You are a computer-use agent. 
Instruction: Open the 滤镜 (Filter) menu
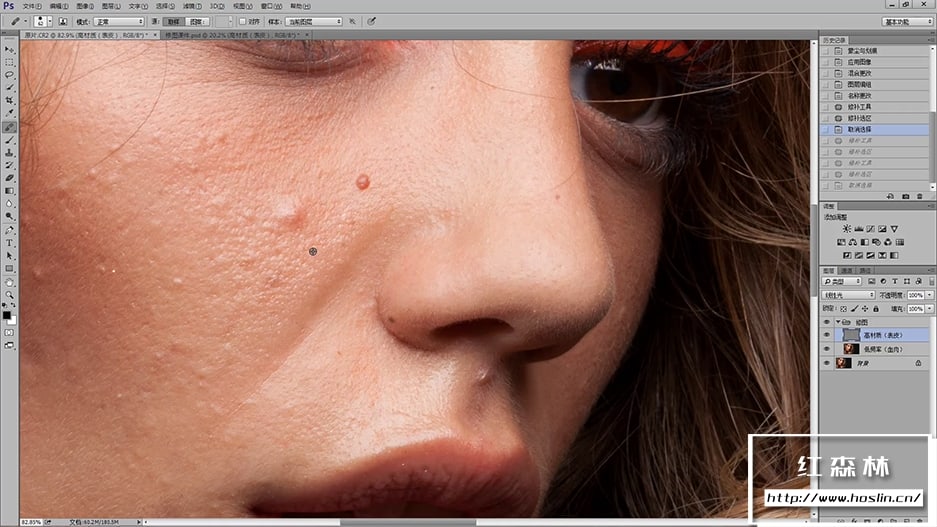(192, 6)
